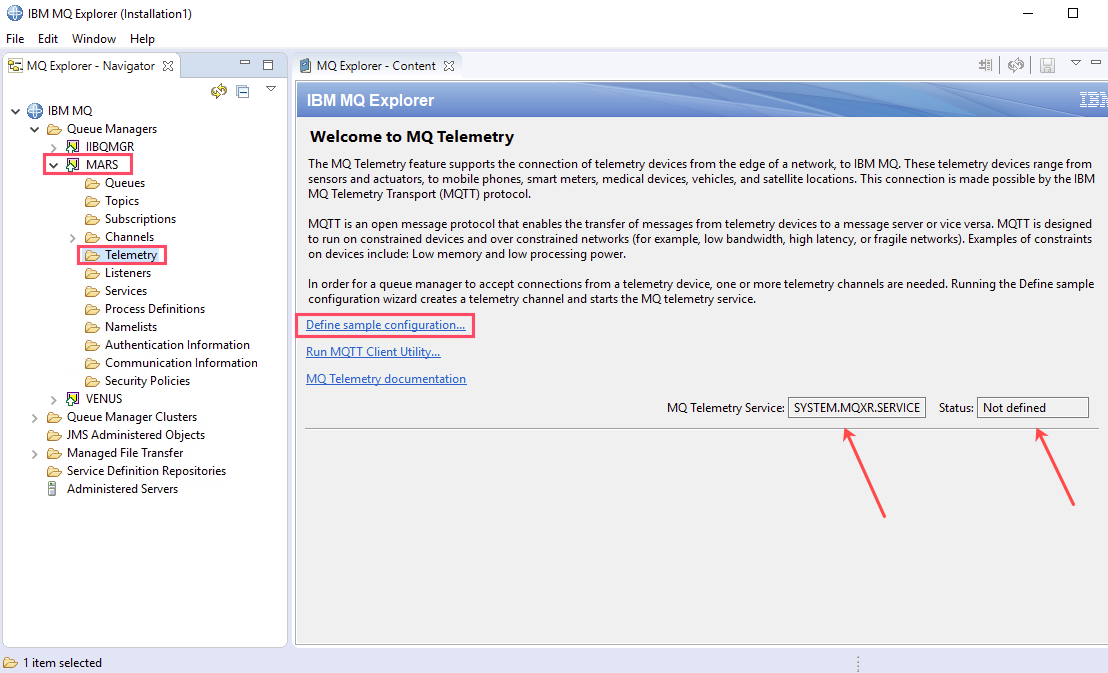The image size is (1108, 673).
Task: Select the Authentication Information tree label
Action: 177,345
